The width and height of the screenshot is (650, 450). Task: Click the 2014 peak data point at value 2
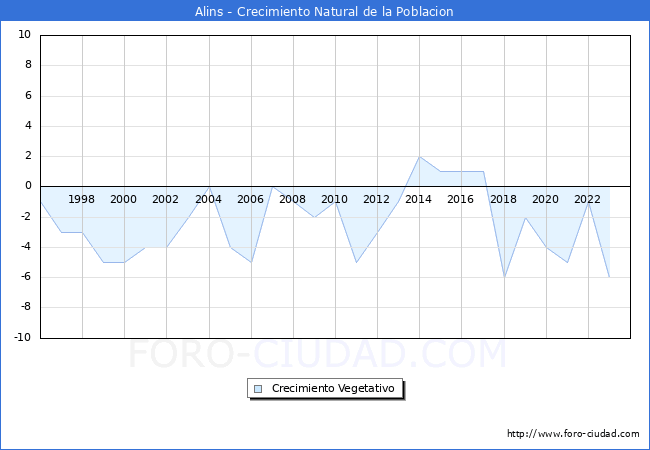point(420,157)
